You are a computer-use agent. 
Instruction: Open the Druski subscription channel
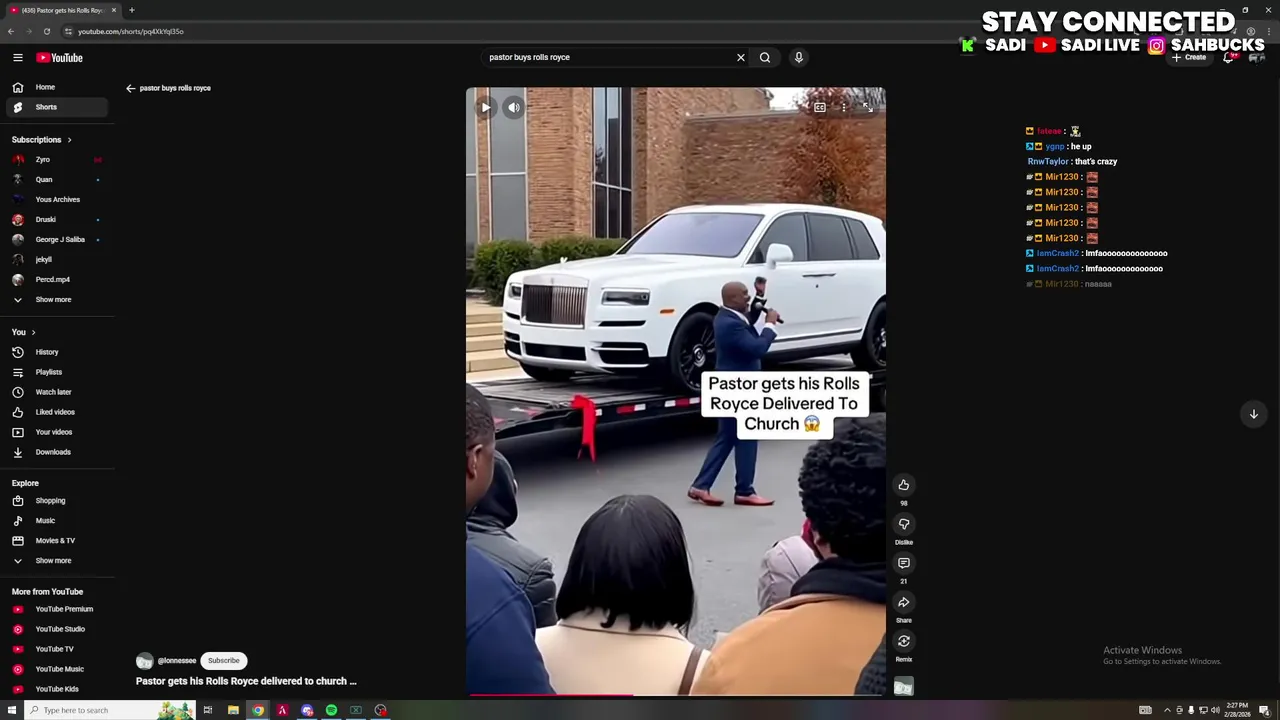[x=57, y=220]
